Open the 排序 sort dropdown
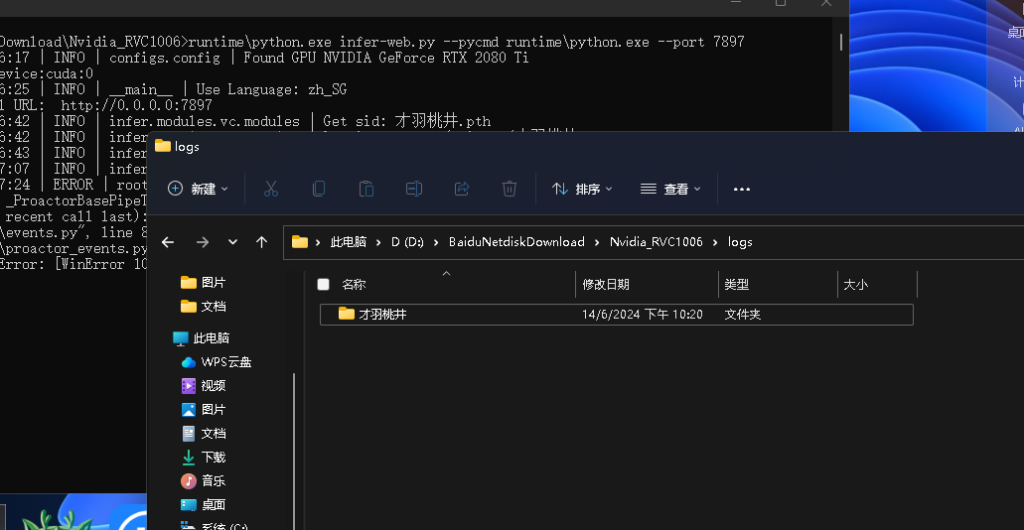Screen dimensions: 1024x530 click(583, 189)
